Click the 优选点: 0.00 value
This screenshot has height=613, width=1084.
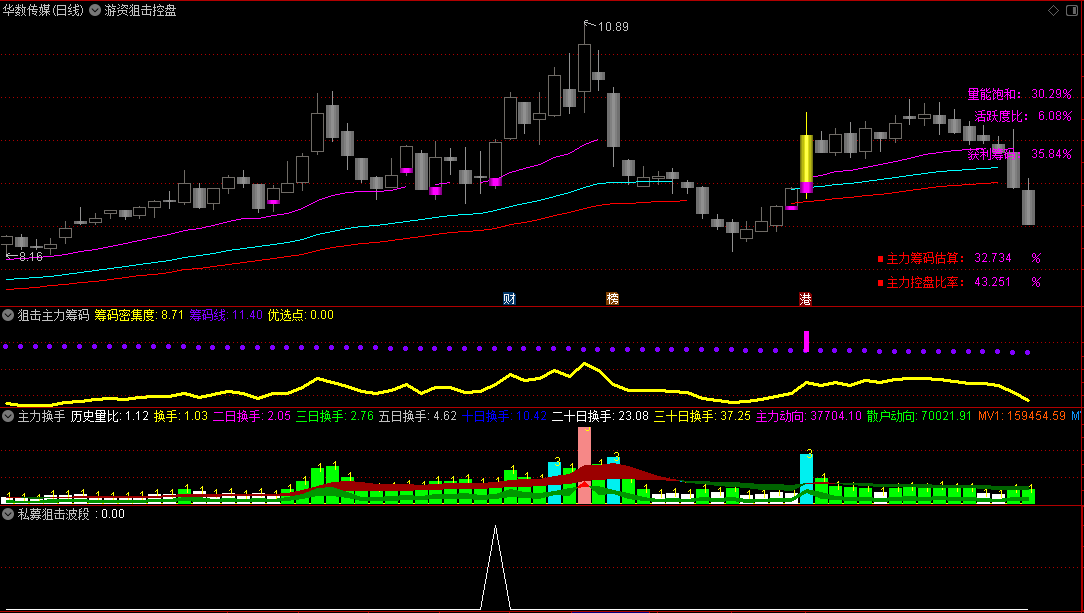(x=301, y=315)
